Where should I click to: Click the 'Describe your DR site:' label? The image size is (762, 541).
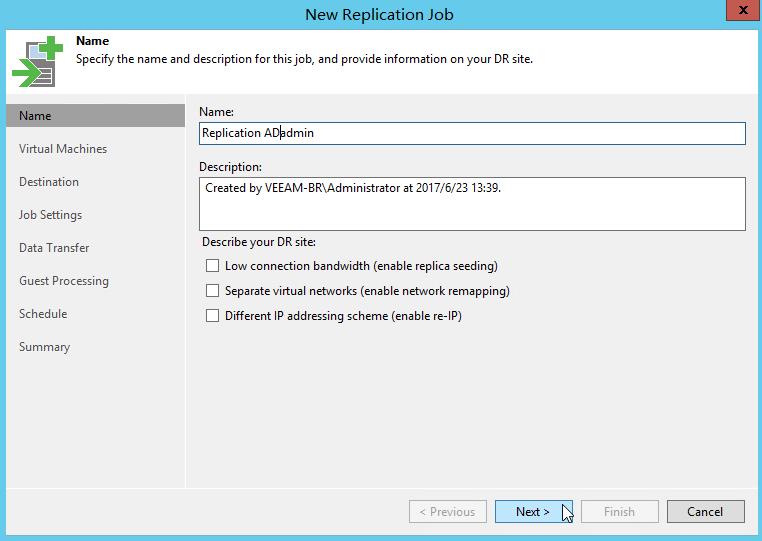259,242
